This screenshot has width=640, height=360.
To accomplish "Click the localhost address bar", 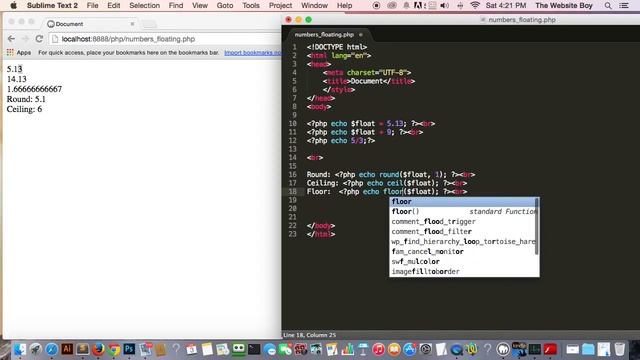I will pyautogui.click(x=165, y=39).
